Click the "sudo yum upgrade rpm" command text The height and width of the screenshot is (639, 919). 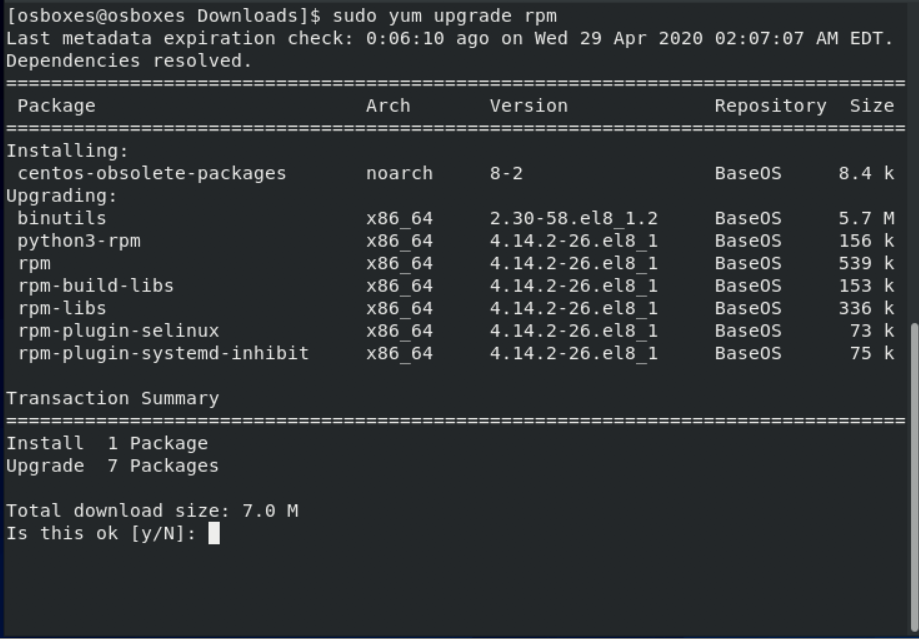click(444, 16)
